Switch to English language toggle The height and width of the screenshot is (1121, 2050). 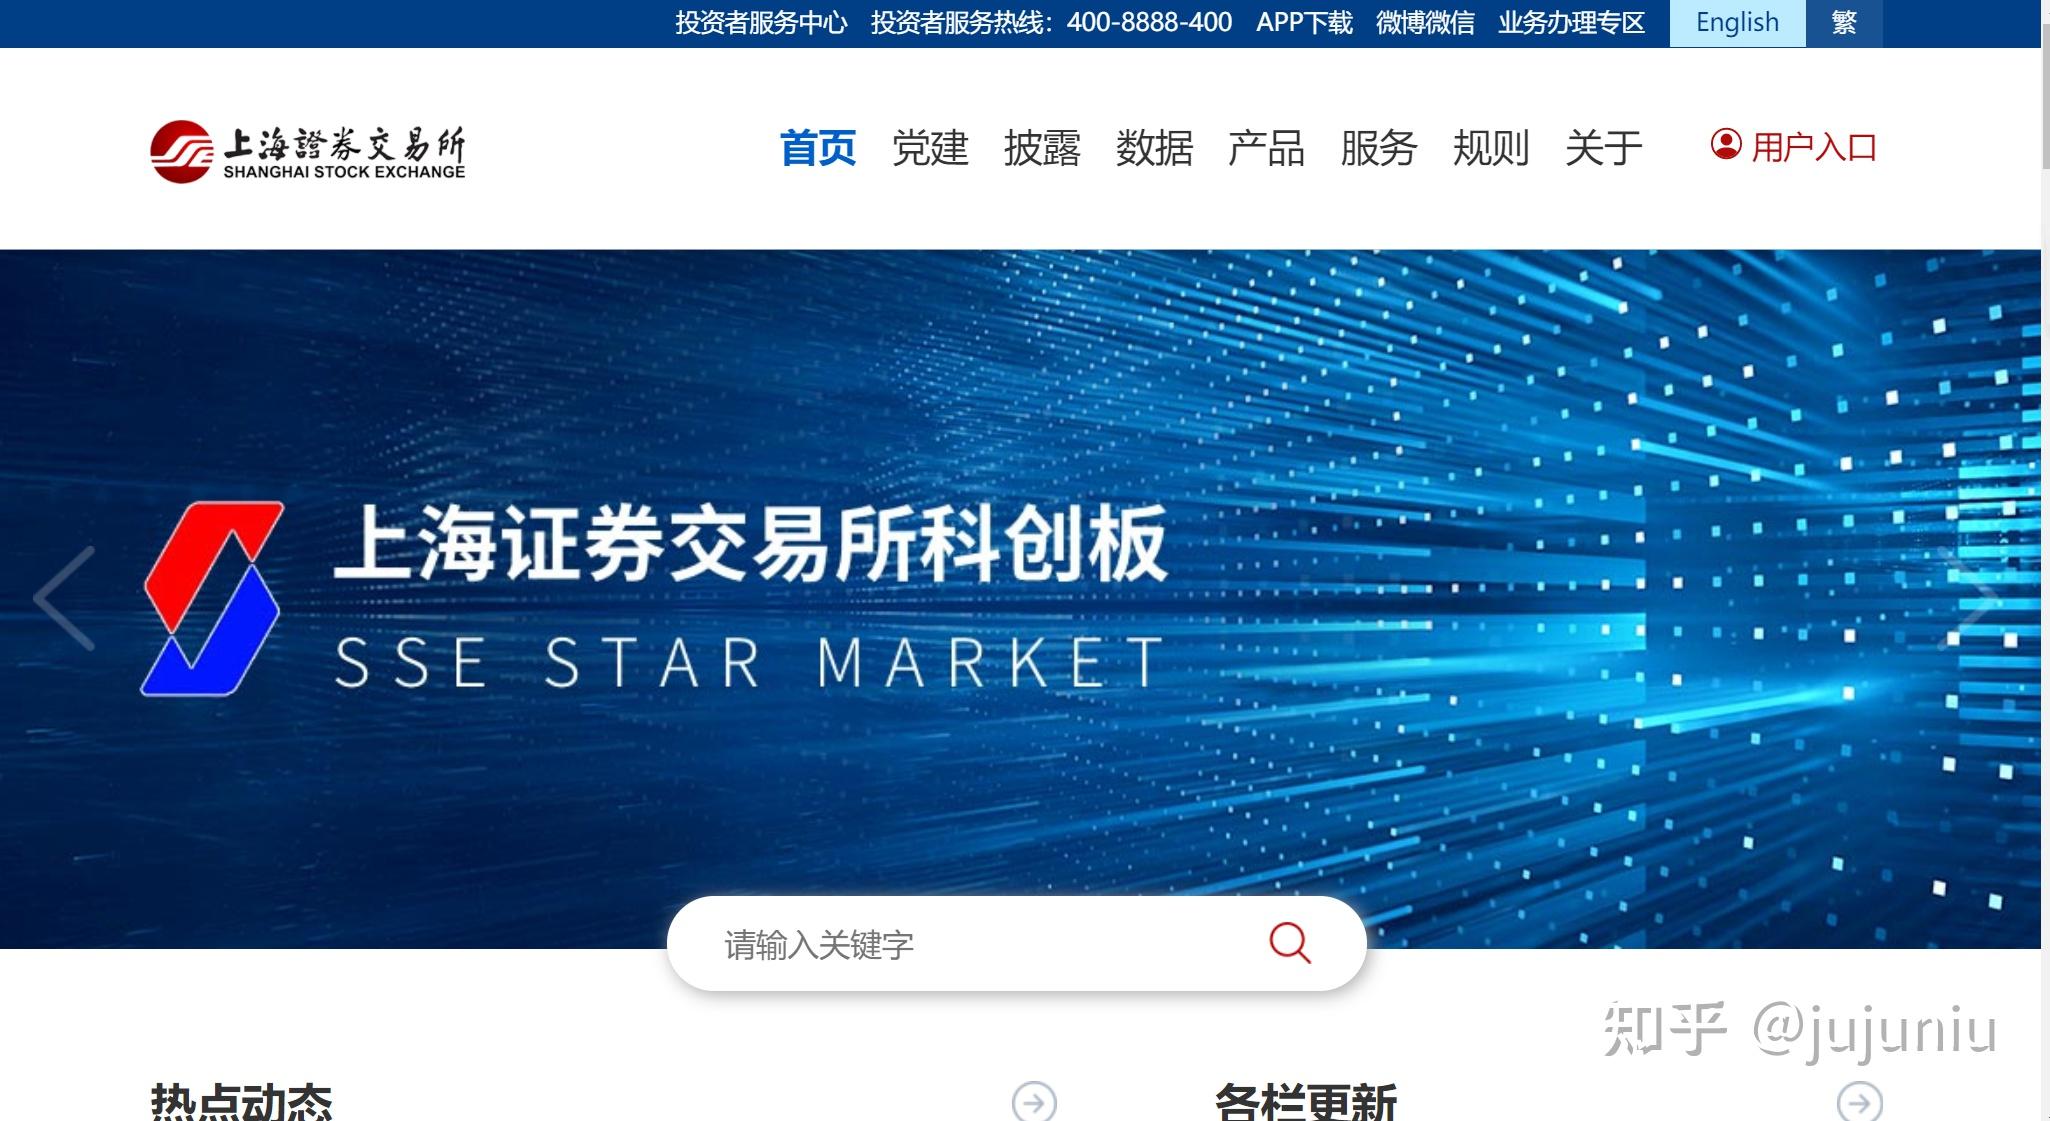tap(1735, 23)
